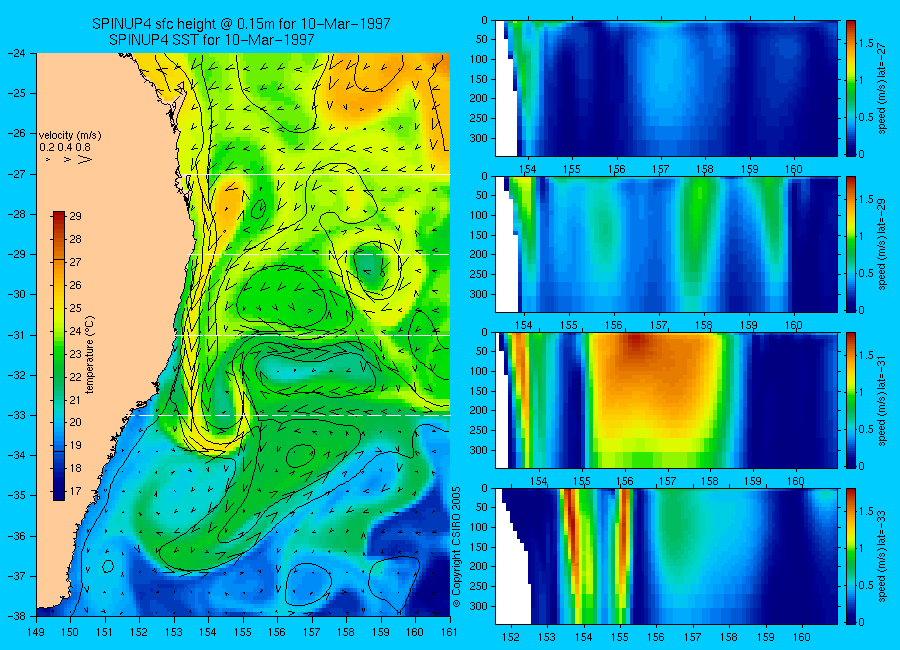Click the '-38' latitude label on the map axis

point(17,616)
